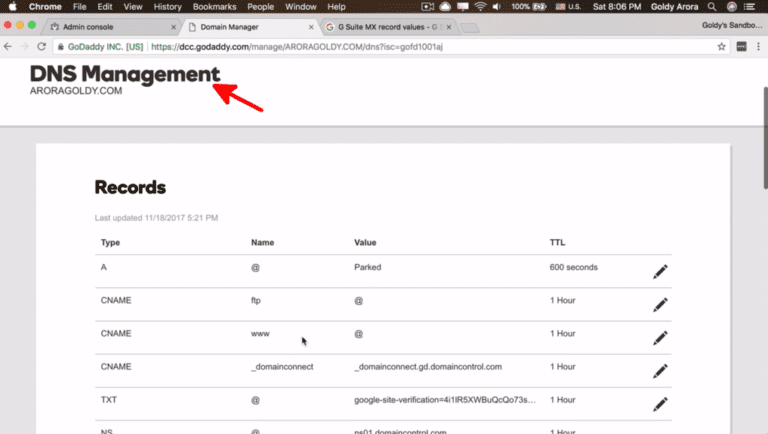Open the Bookmarks menu
This screenshot has width=768, height=434.
tap(215, 7)
